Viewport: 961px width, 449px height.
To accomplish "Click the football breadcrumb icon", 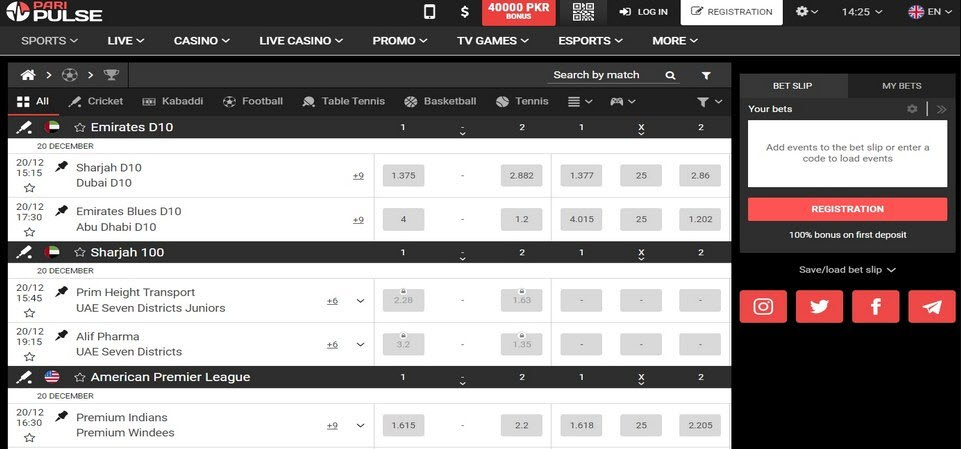I will tap(70, 75).
